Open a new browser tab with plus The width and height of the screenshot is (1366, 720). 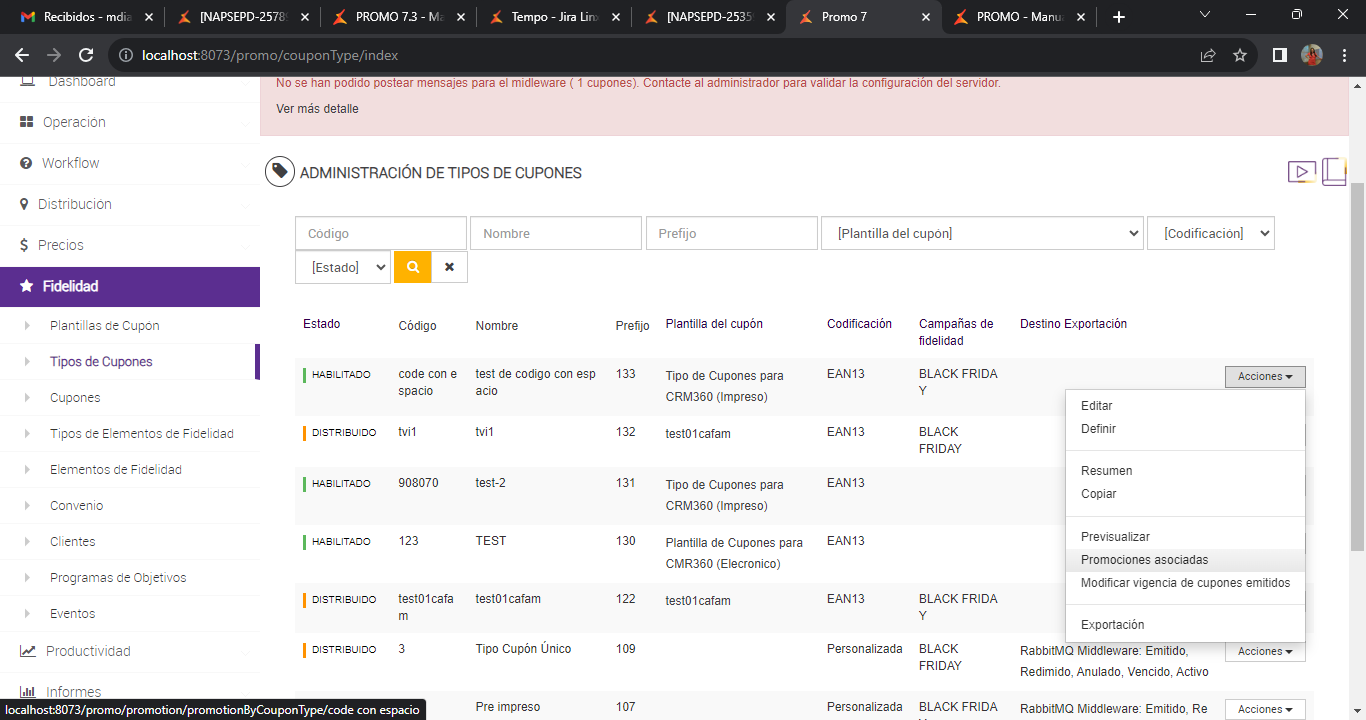click(x=1119, y=17)
